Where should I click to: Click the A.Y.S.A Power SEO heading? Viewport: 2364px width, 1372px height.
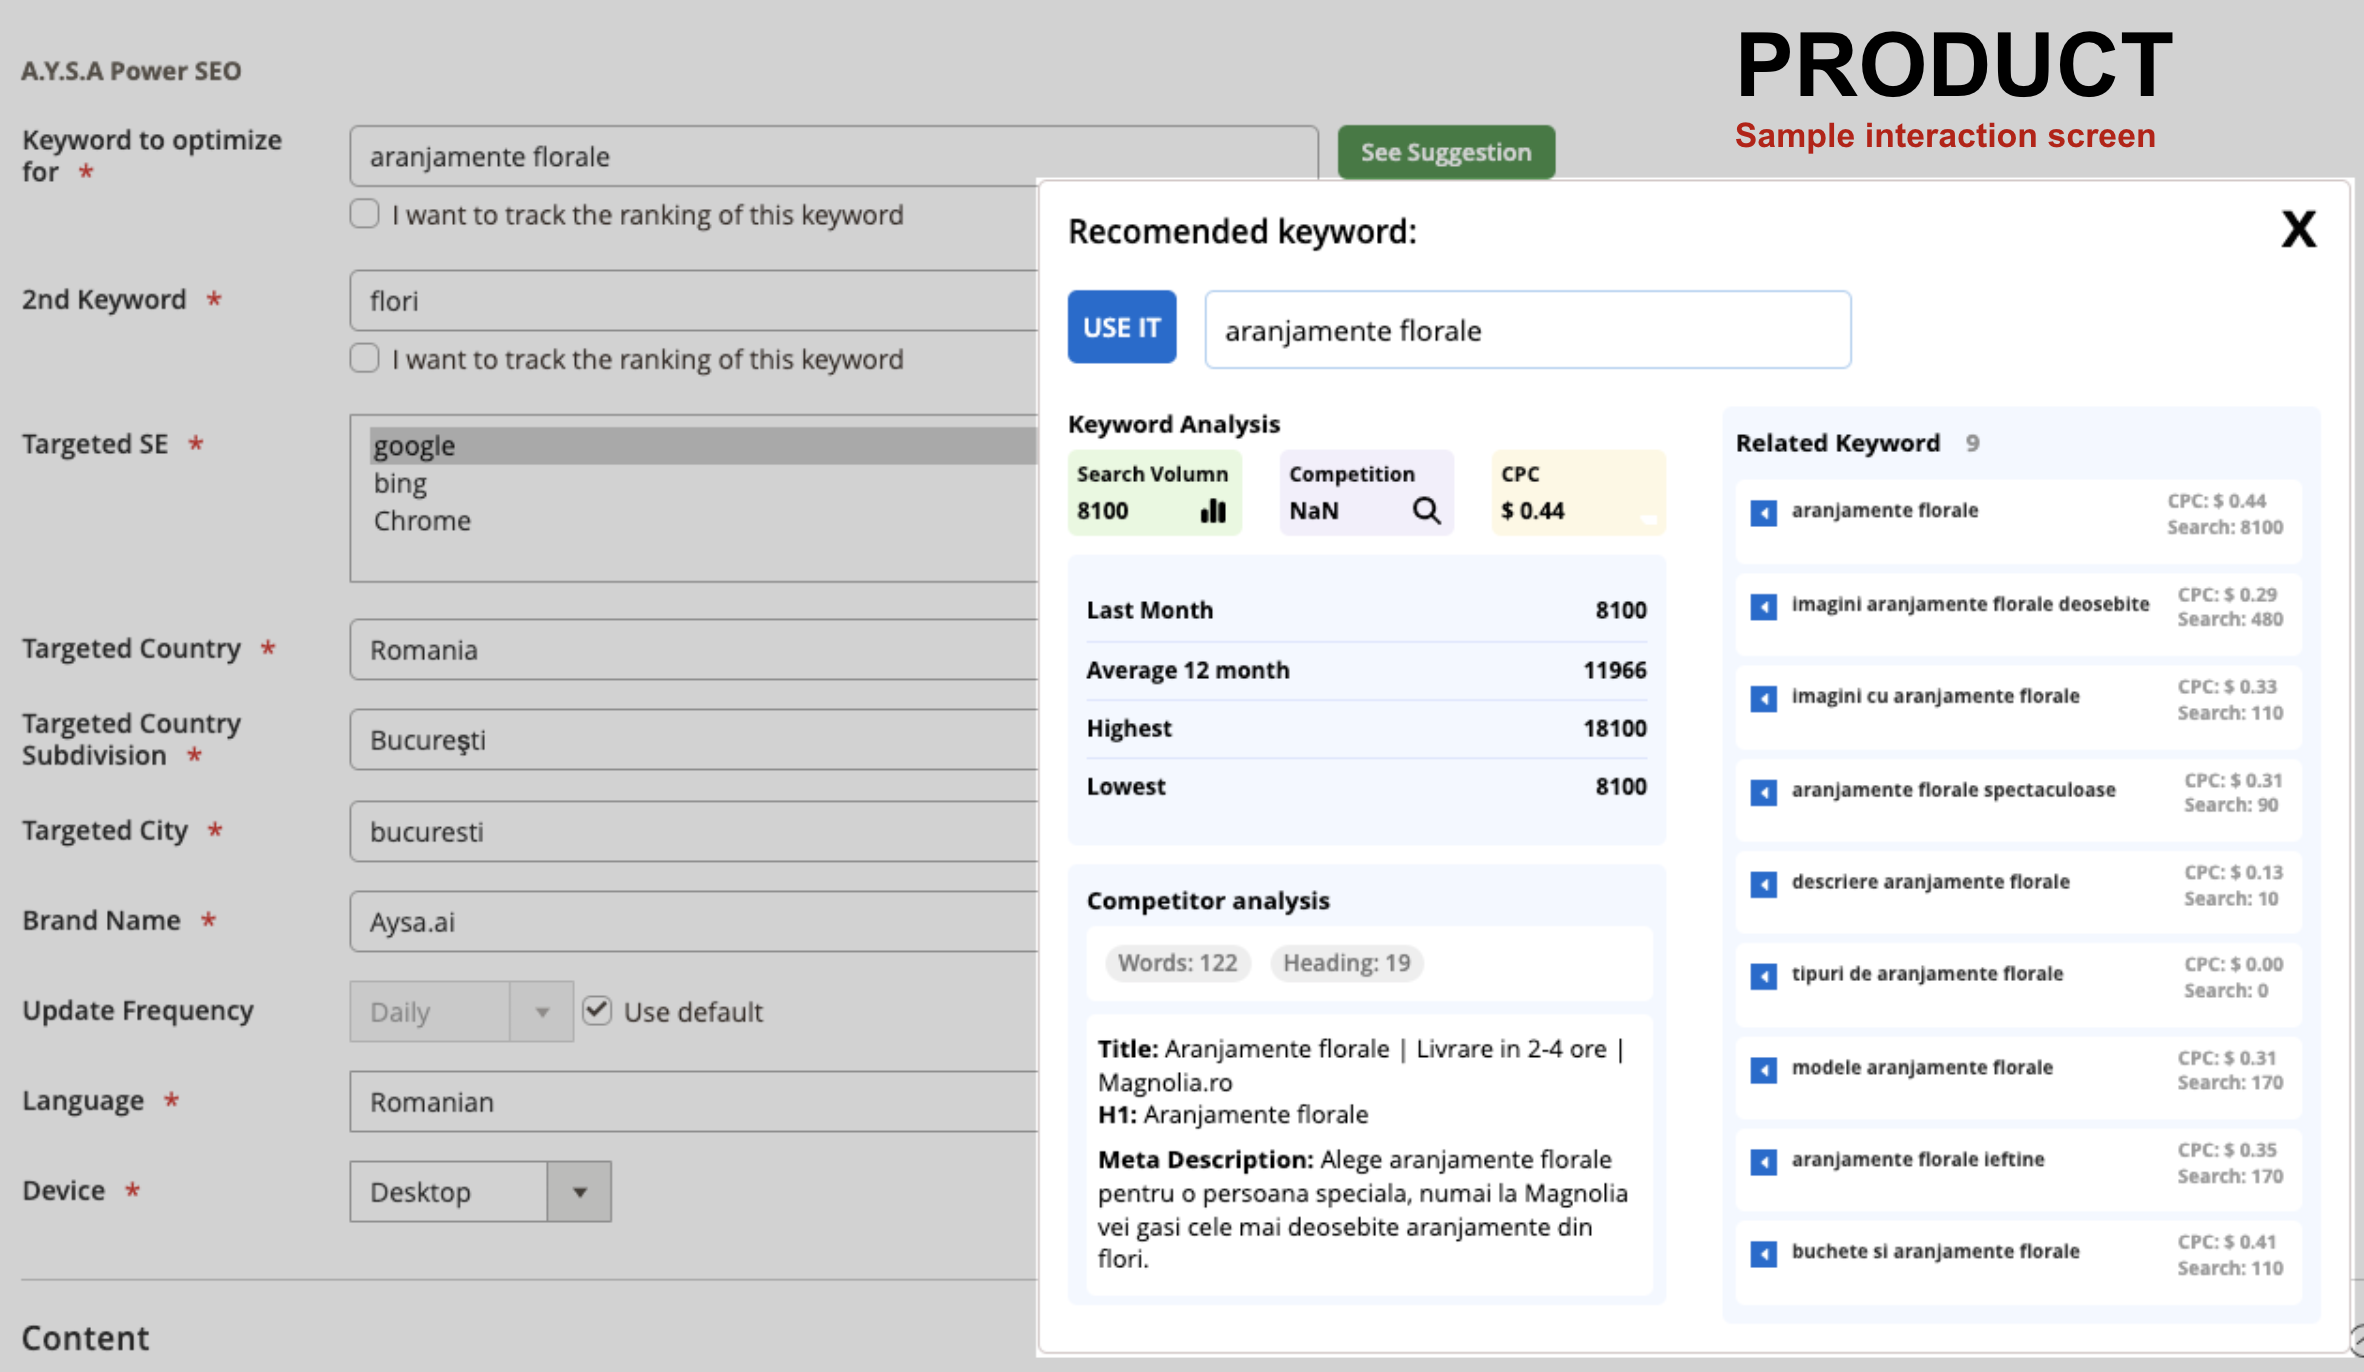pyautogui.click(x=131, y=71)
